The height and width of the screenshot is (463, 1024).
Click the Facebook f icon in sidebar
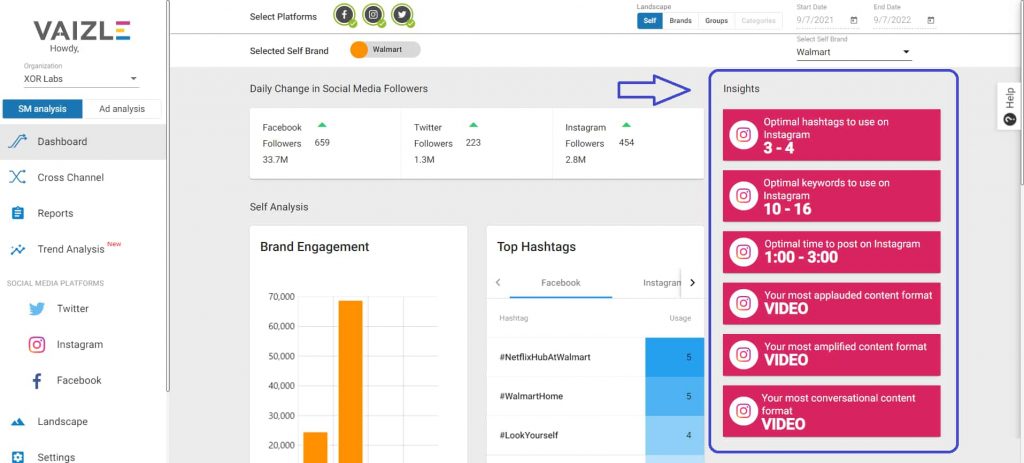37,381
